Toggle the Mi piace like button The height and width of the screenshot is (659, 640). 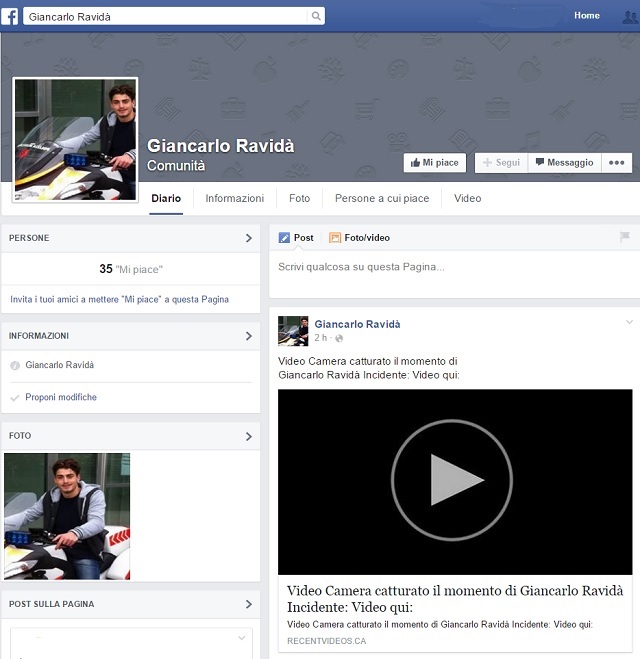(x=434, y=163)
